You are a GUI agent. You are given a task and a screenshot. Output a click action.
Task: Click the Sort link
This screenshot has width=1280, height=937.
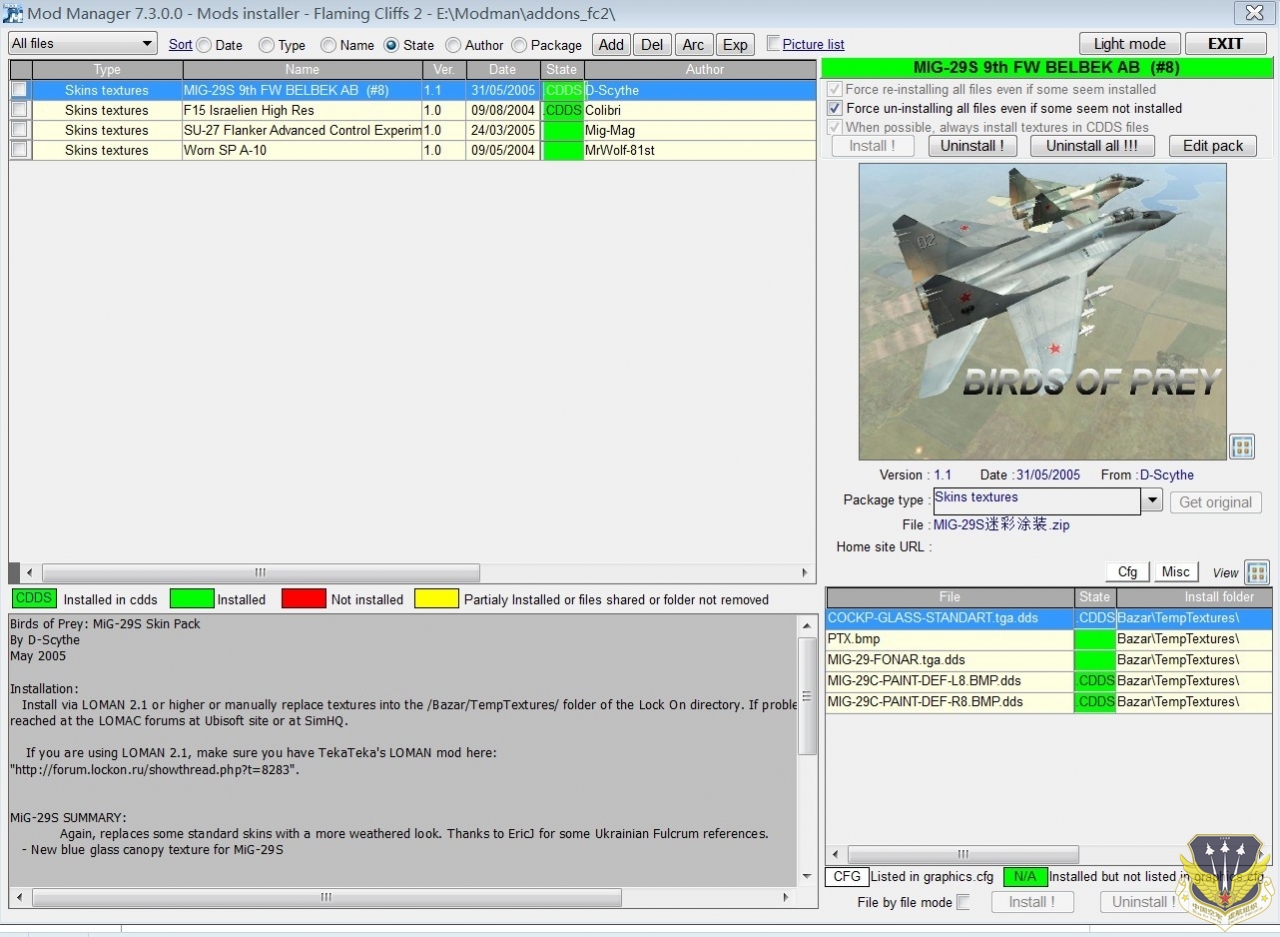180,44
